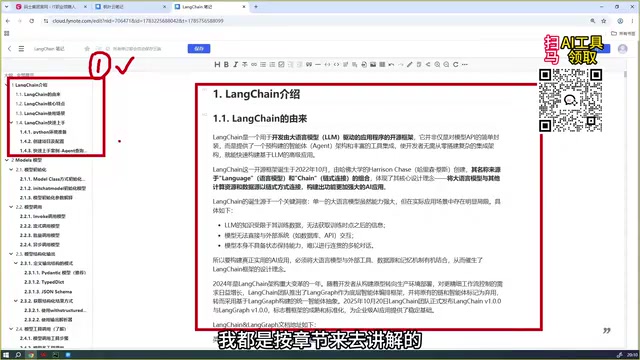
Task: Go back with the left chevron beside note title
Action: [9, 49]
